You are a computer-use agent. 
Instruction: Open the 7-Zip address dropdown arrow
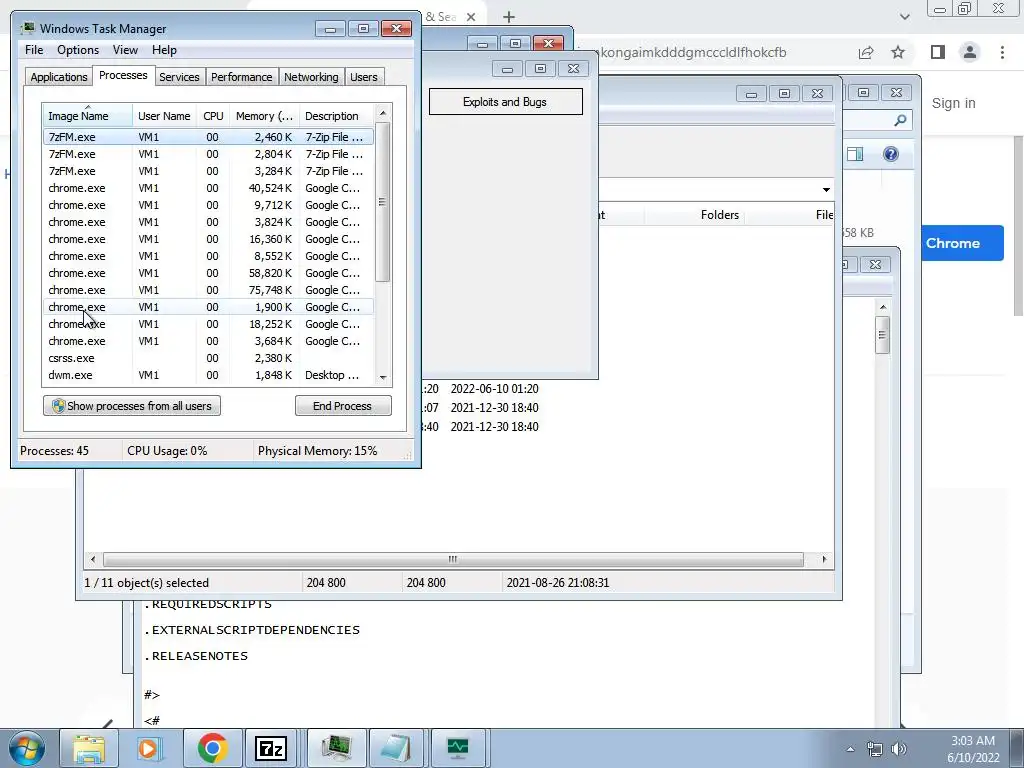click(825, 189)
